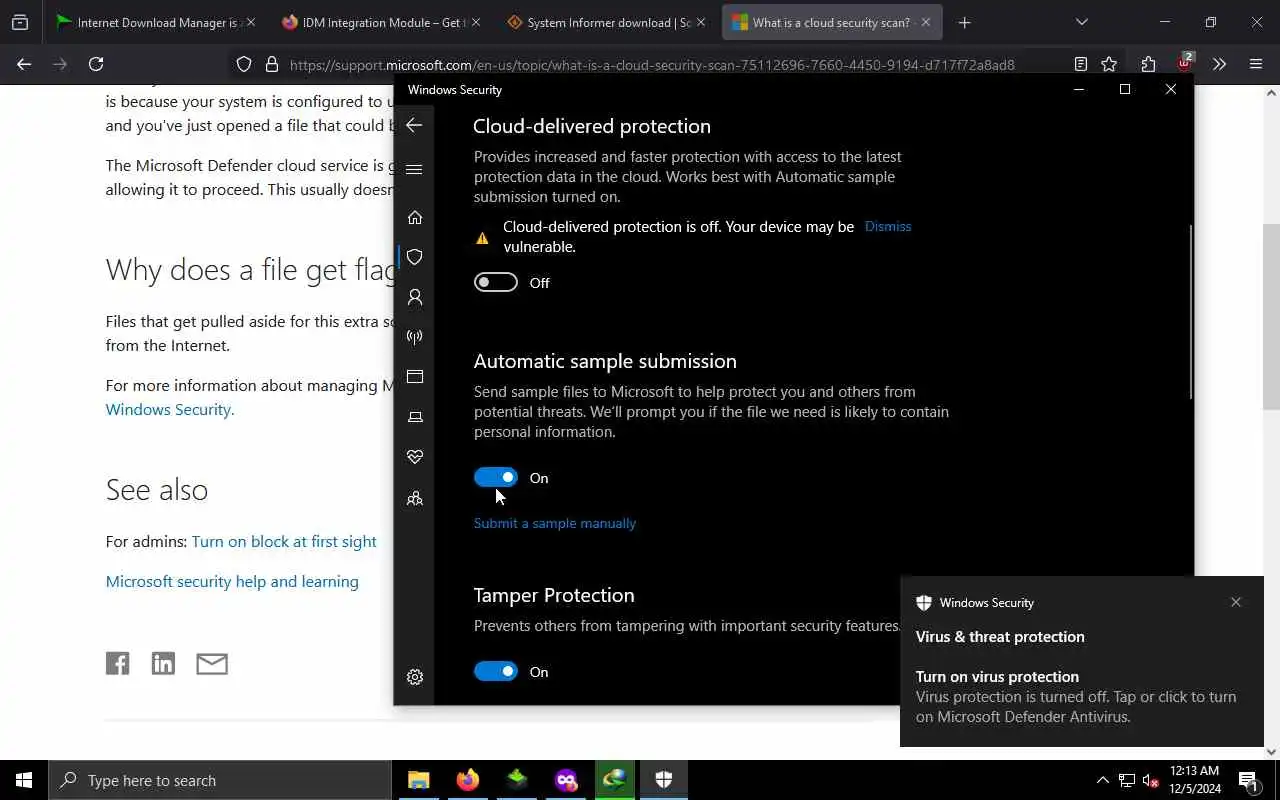Viewport: 1280px width, 800px height.
Task: Share article on Facebook
Action: (x=118, y=663)
